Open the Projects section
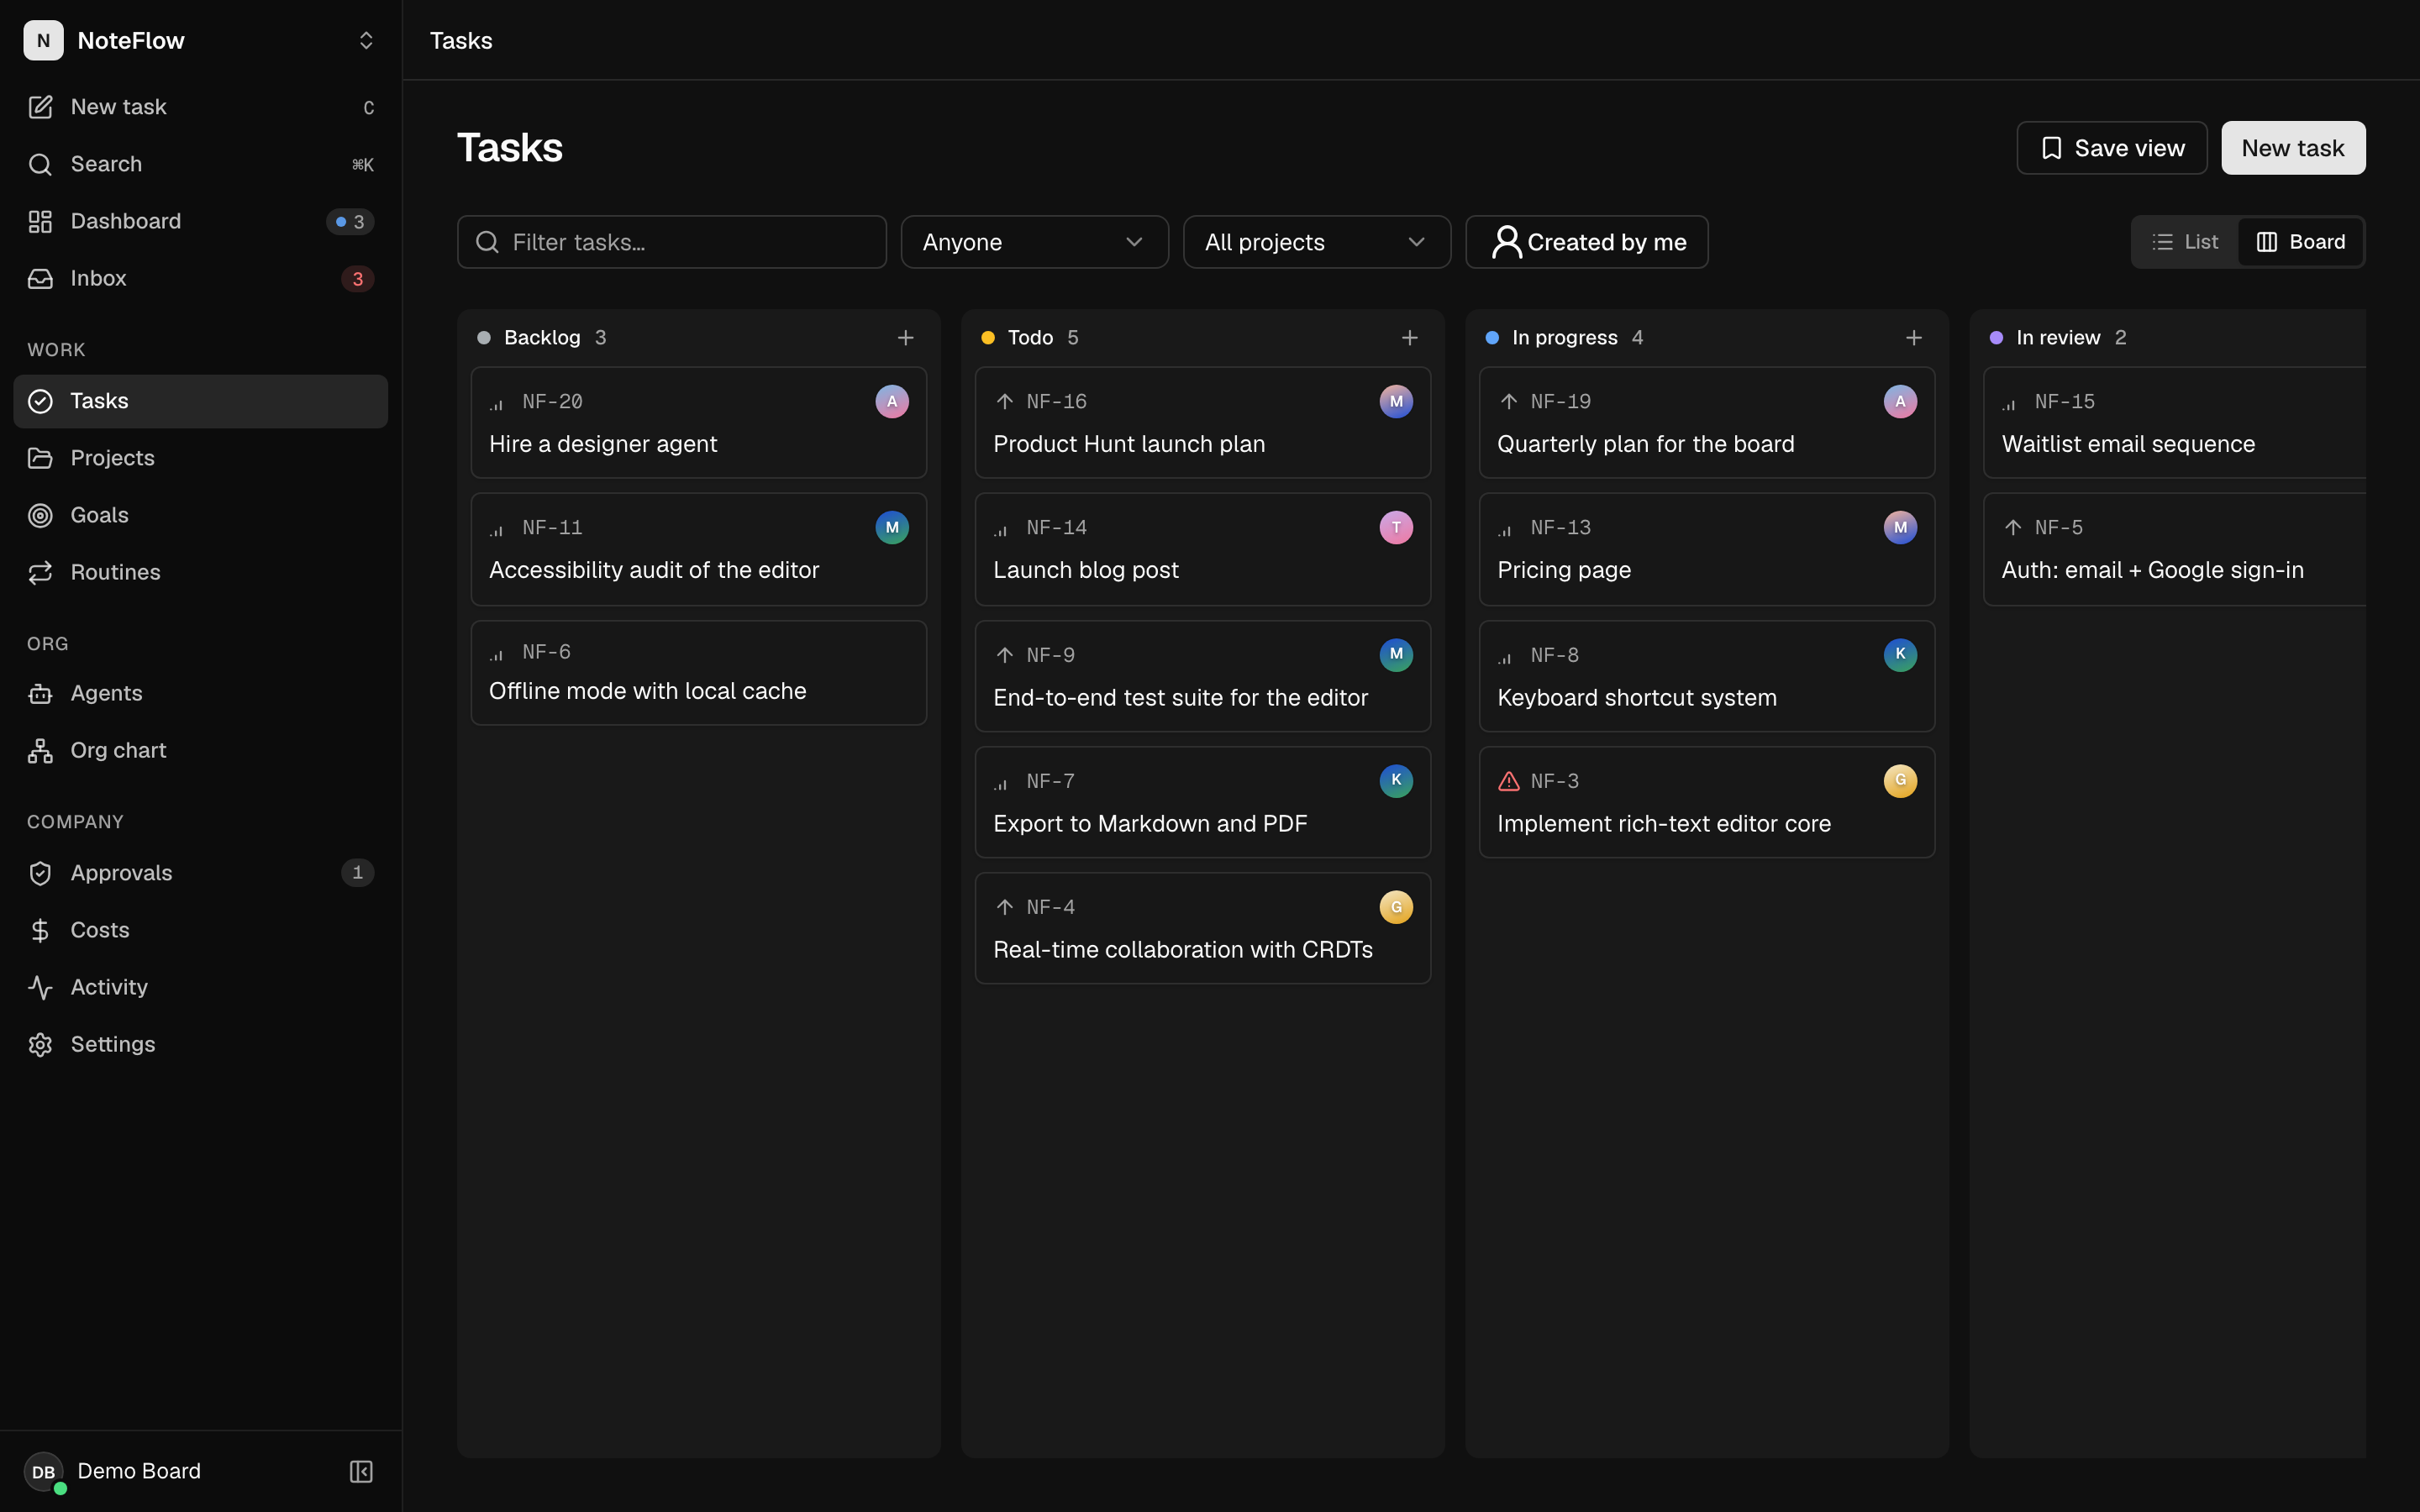 201,458
